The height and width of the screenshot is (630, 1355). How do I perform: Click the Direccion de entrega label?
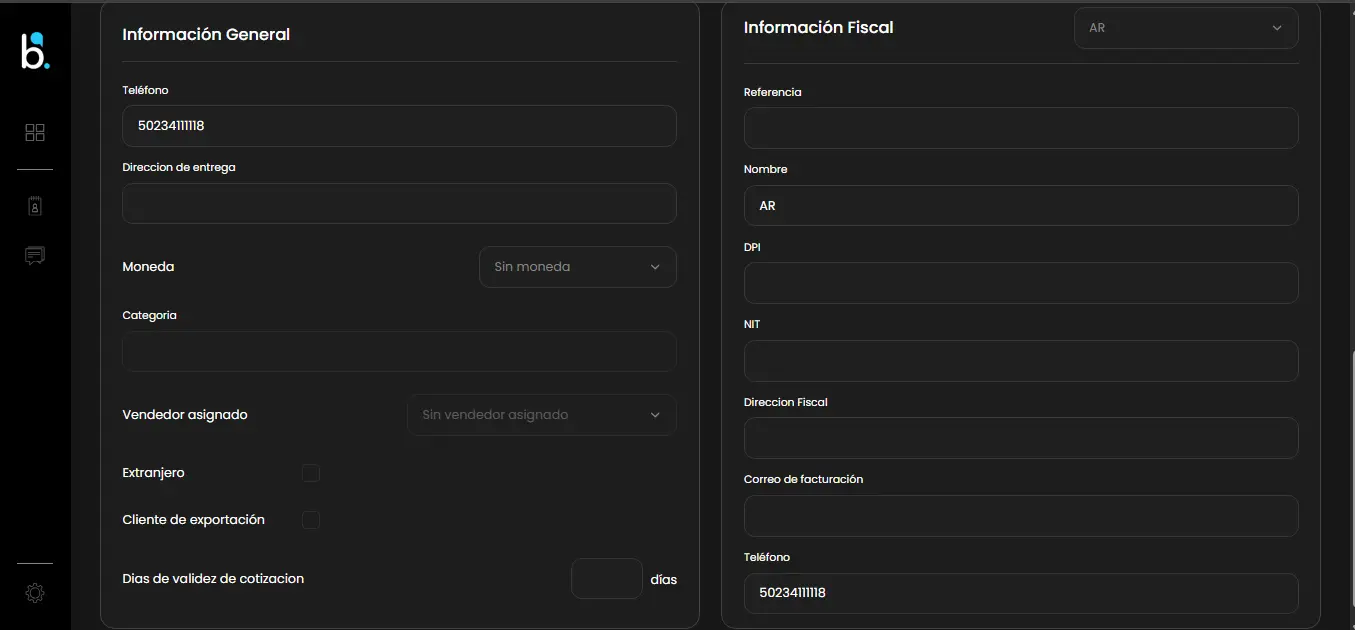pyautogui.click(x=179, y=167)
